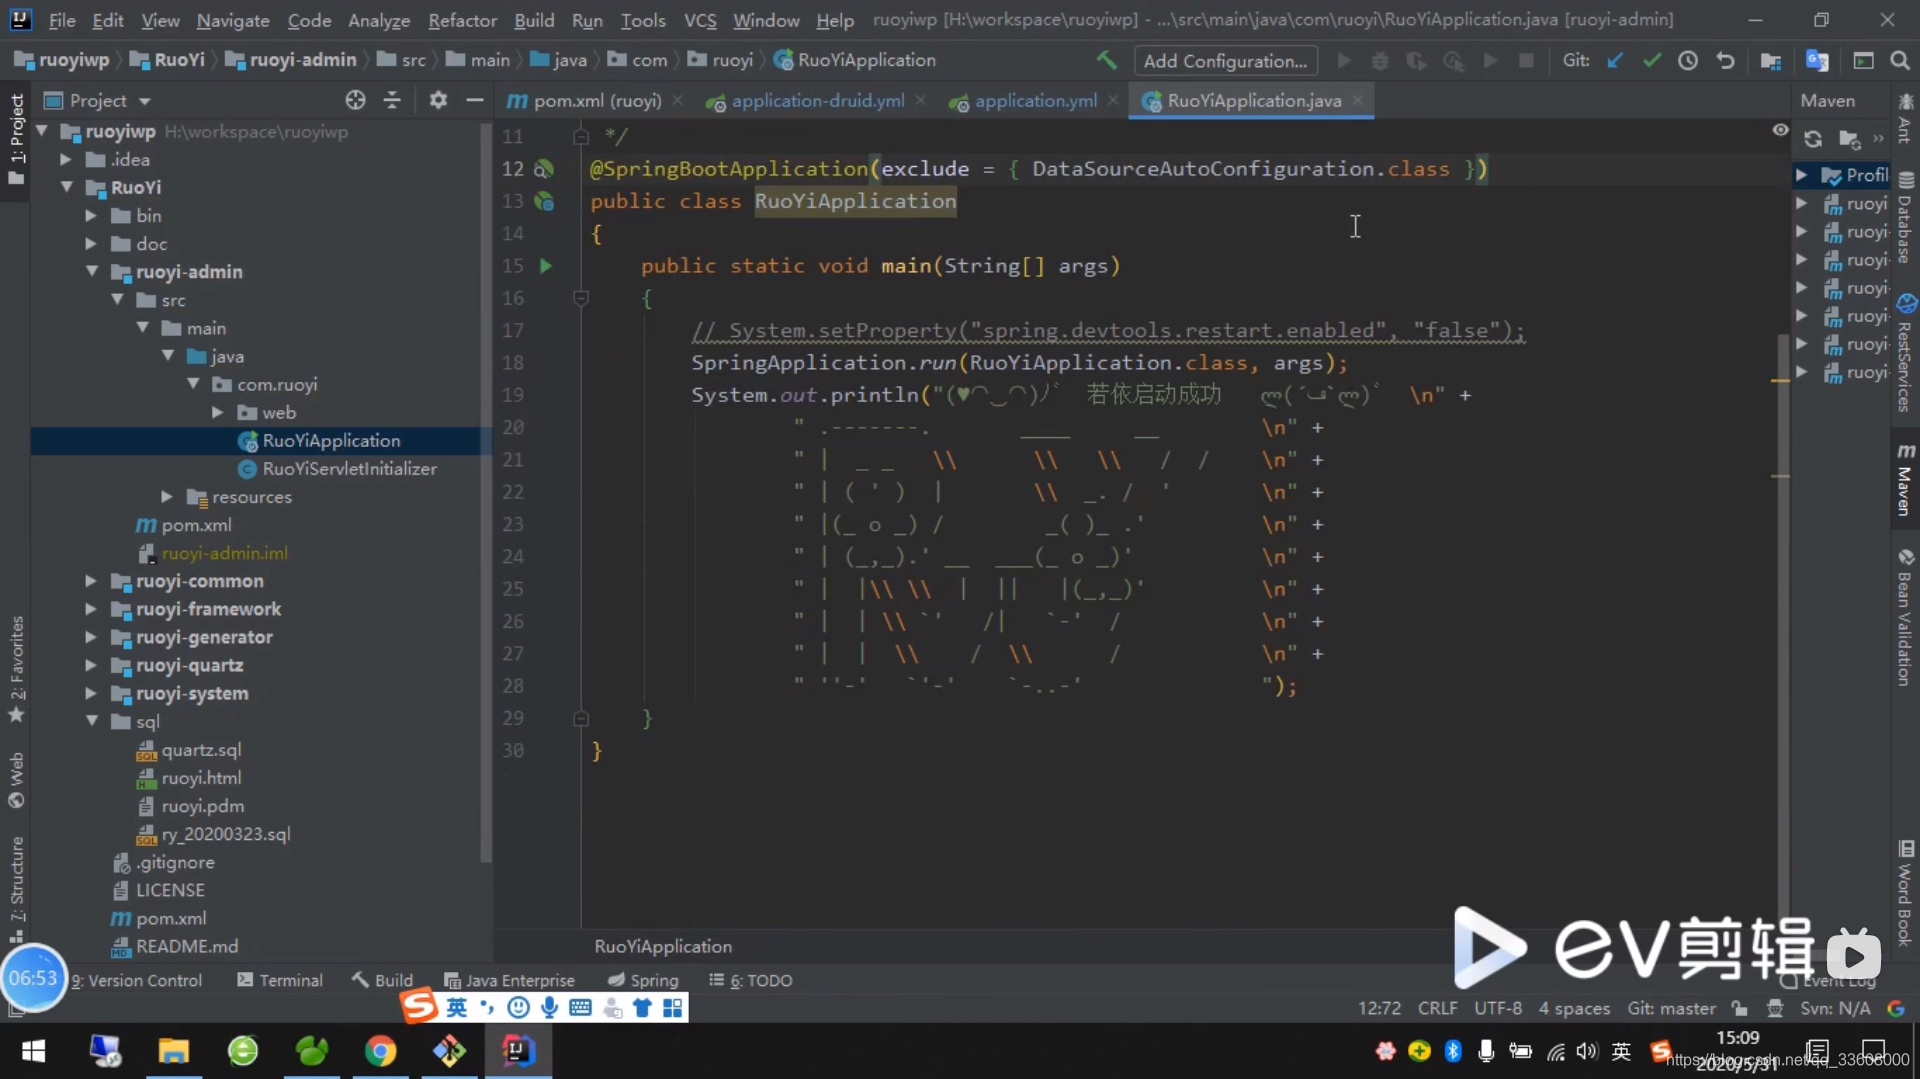The image size is (1920, 1079).
Task: Expand the ruoyi-common module
Action: (91, 581)
